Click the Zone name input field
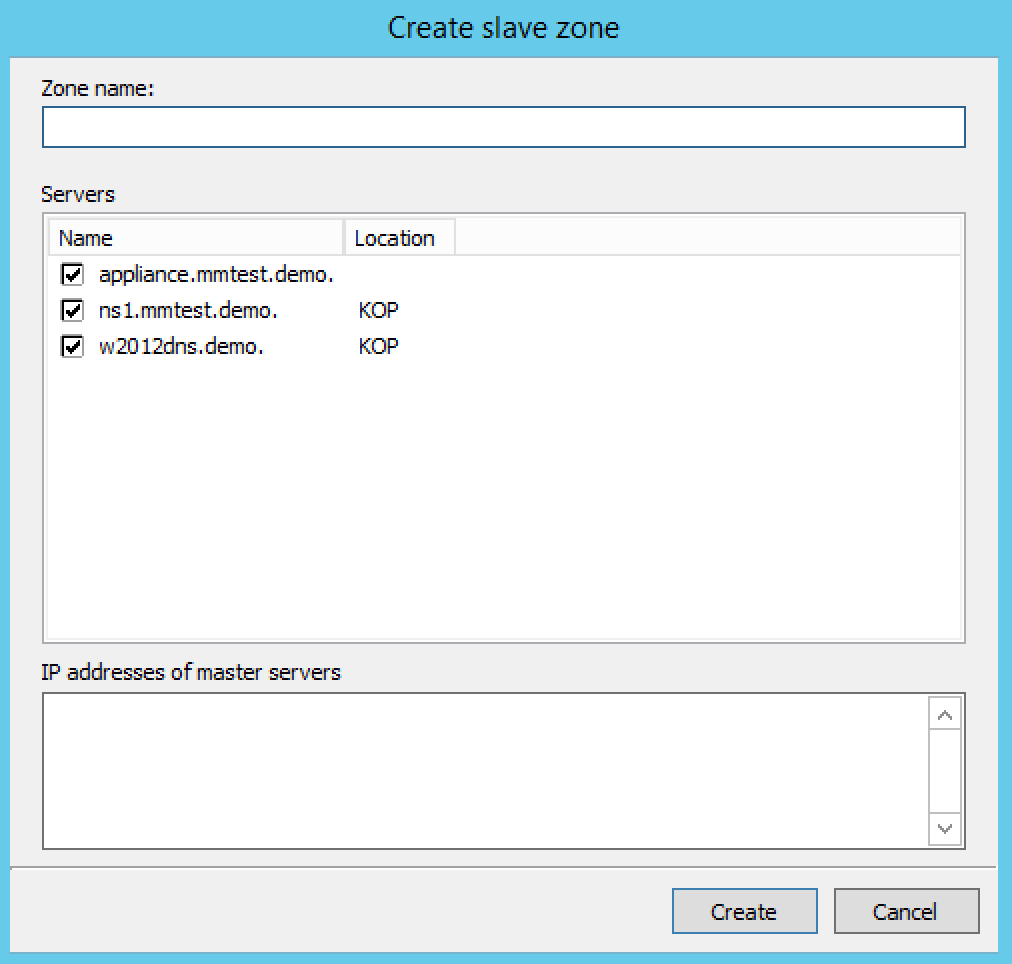This screenshot has width=1012, height=964. tap(503, 127)
